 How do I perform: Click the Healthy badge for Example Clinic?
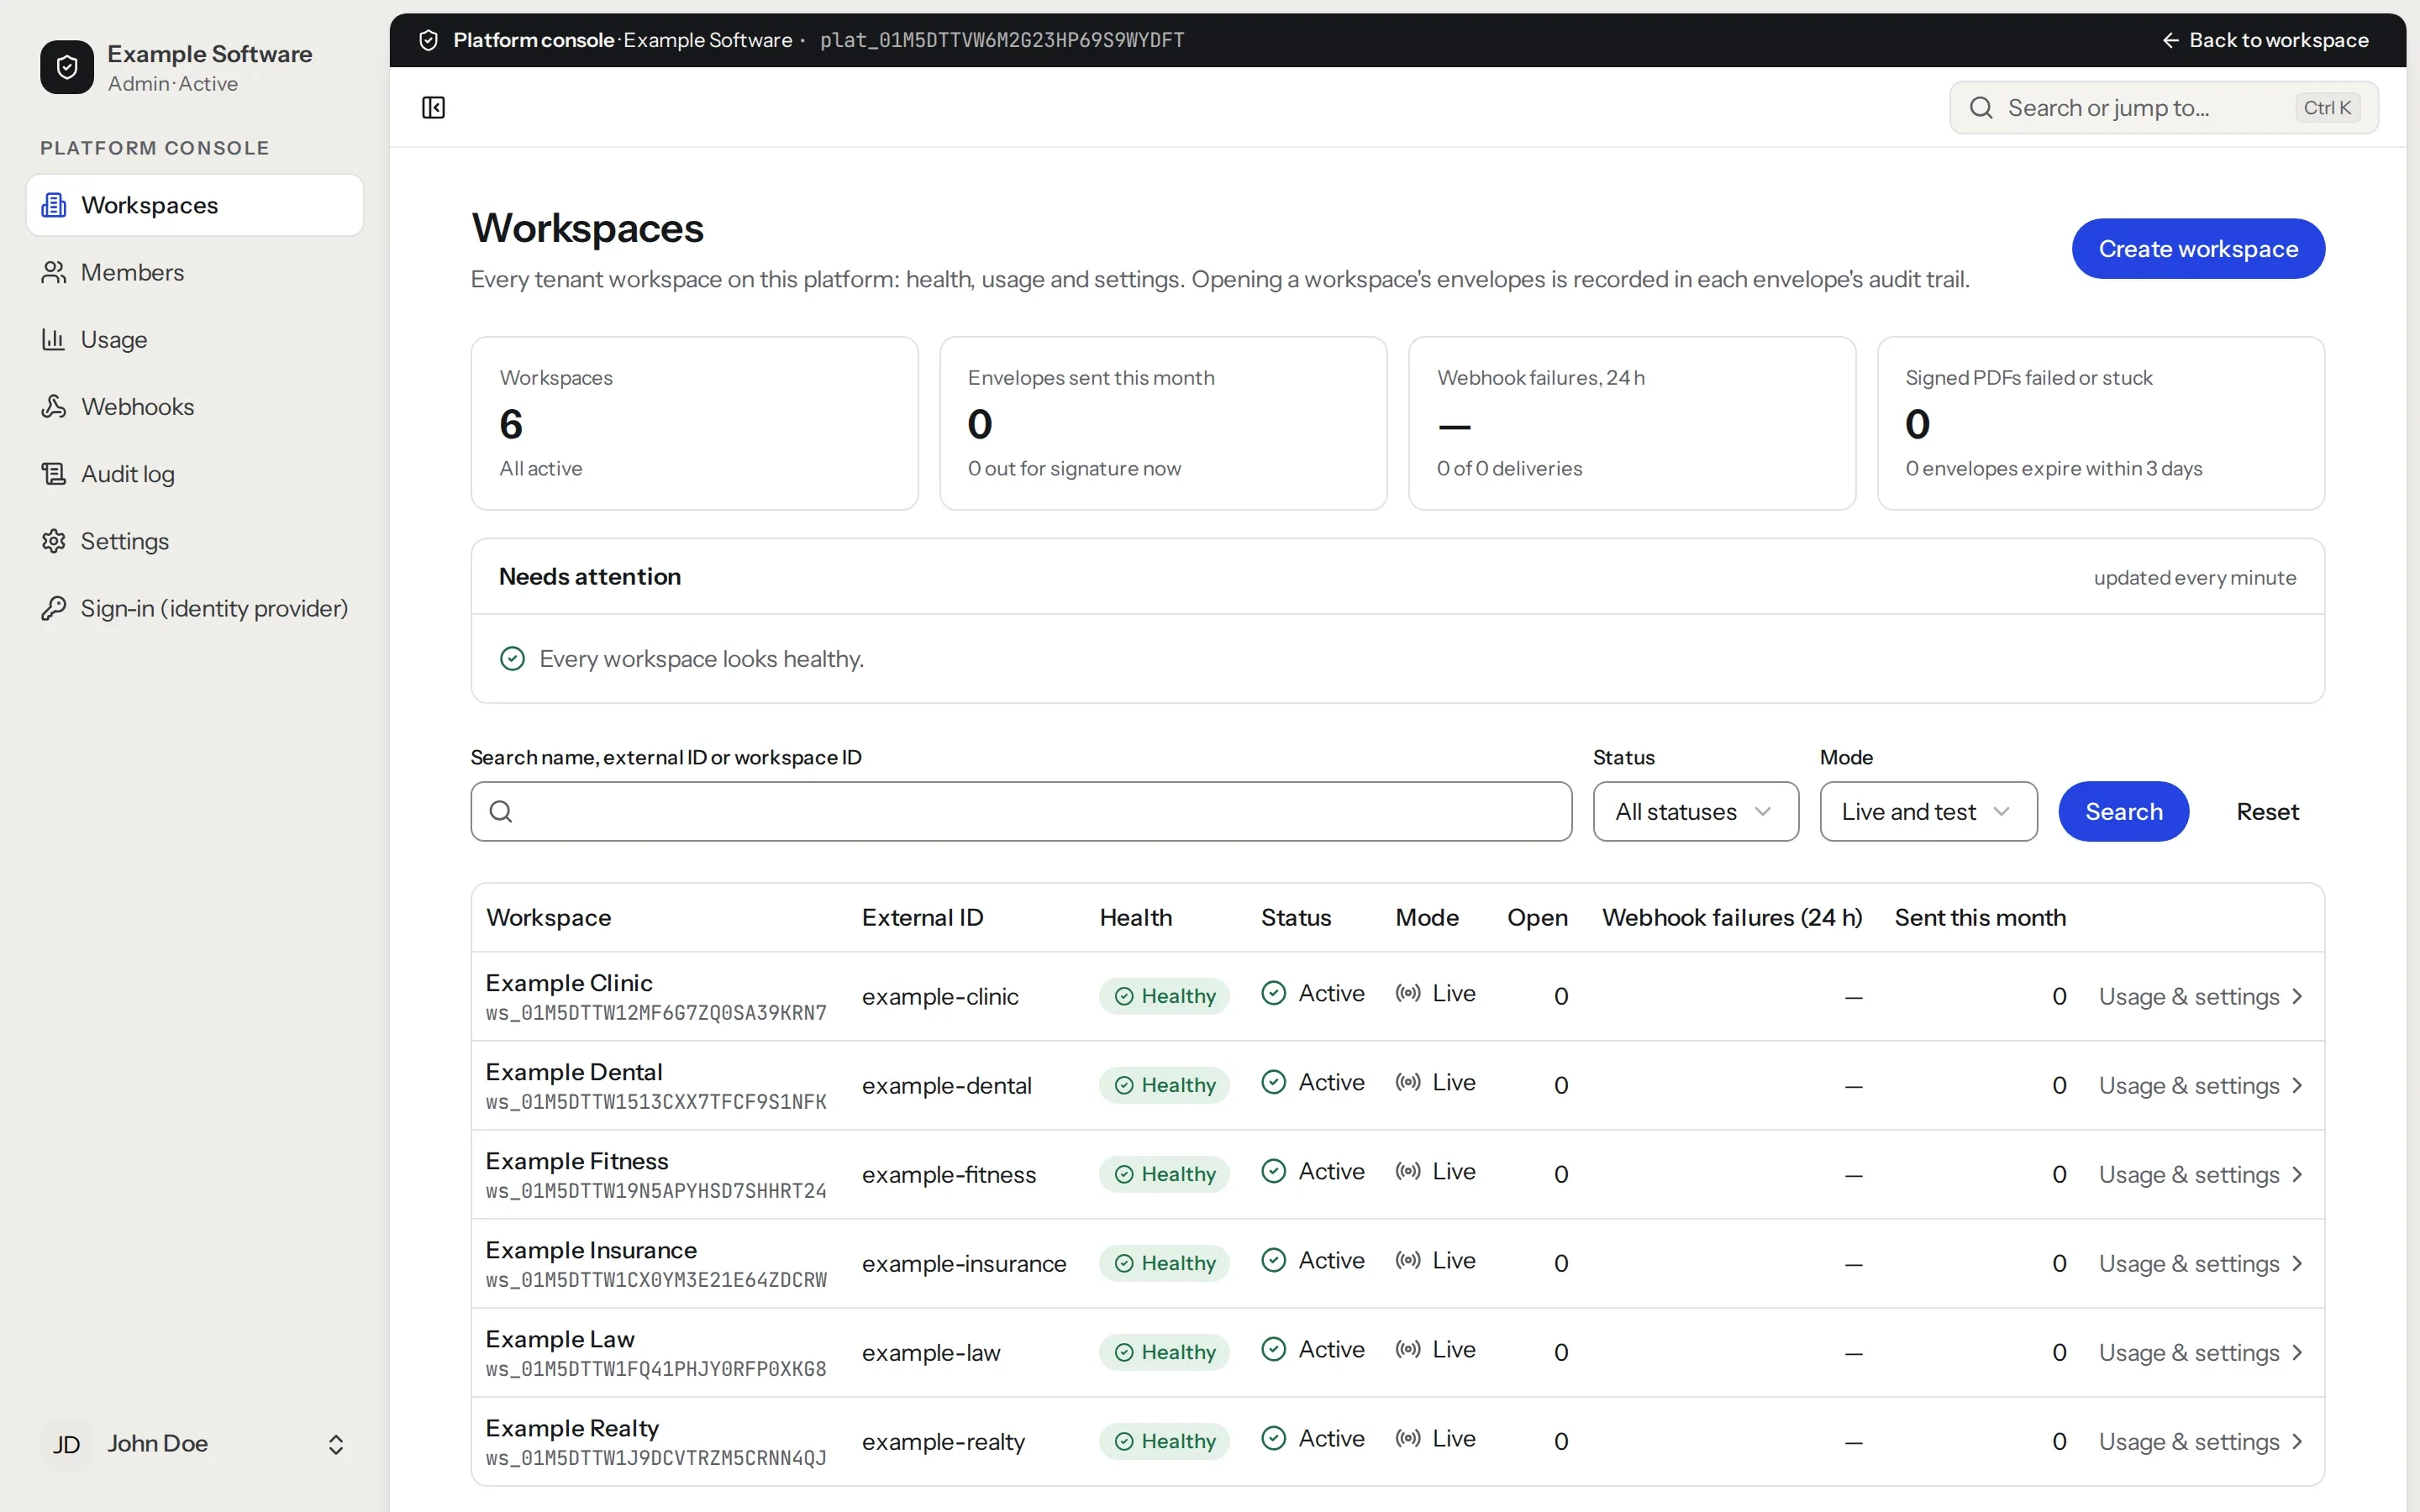[1164, 996]
